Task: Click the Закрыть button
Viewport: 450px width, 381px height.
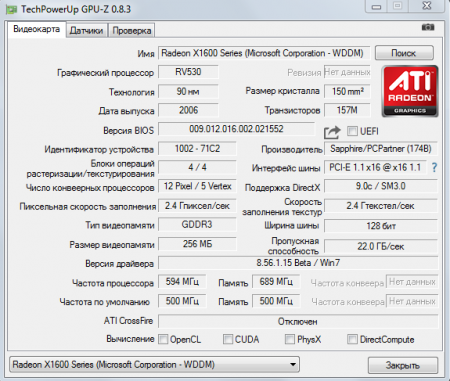Action: [x=403, y=365]
